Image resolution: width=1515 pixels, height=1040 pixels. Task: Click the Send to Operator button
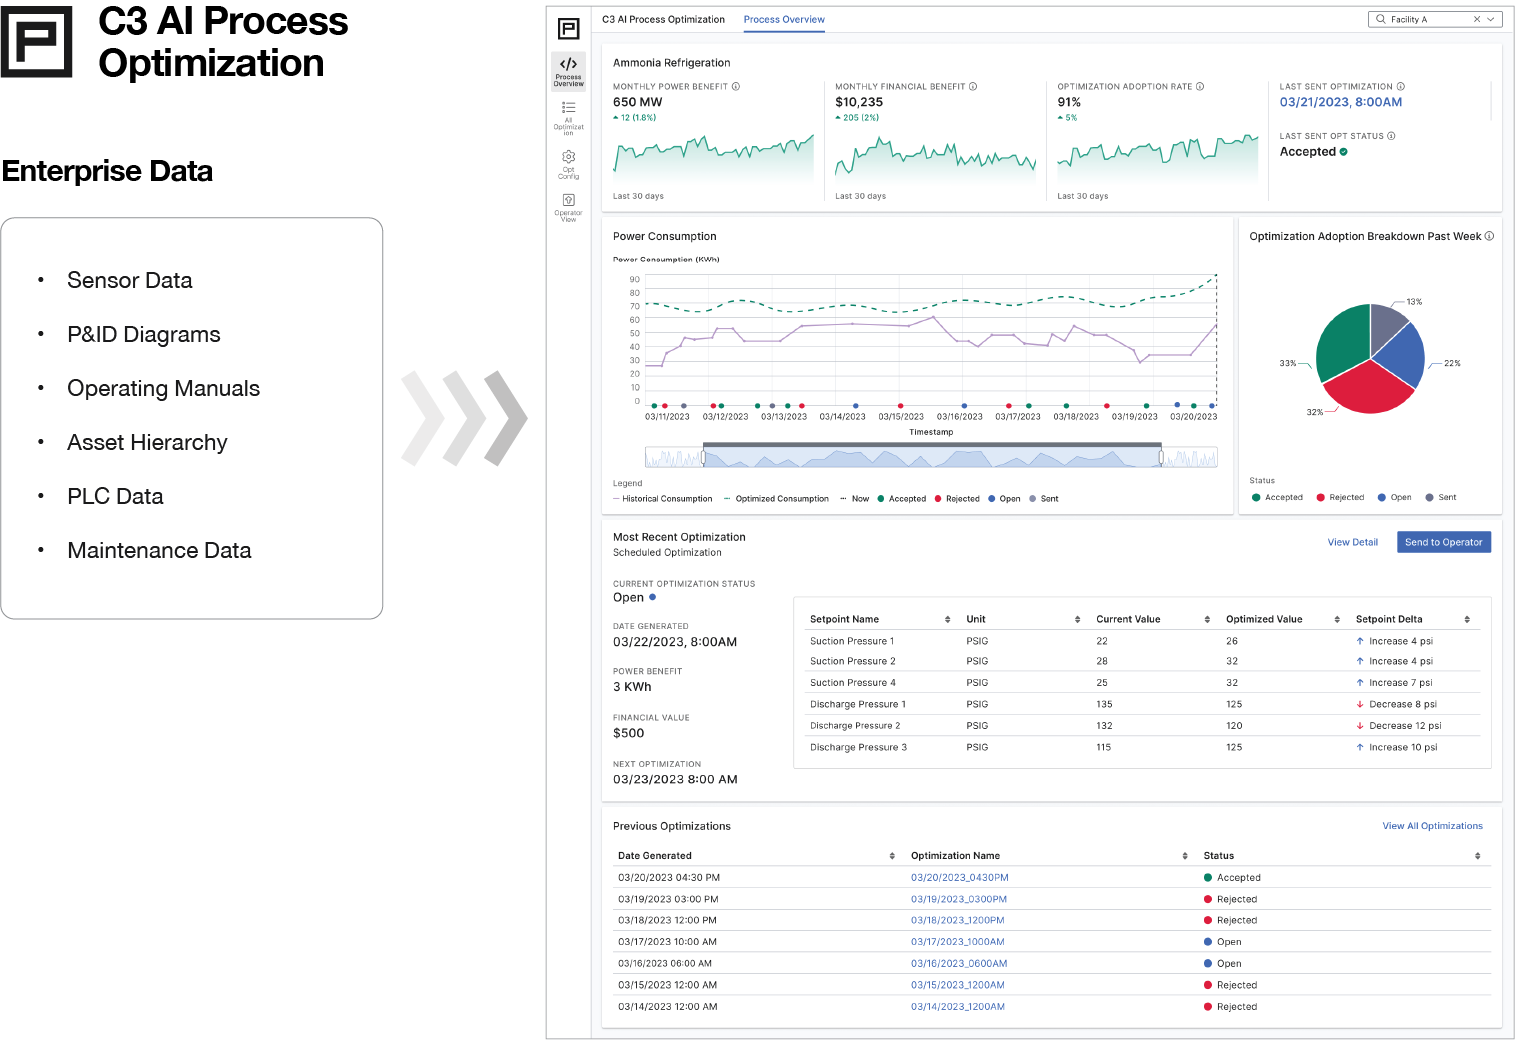pos(1443,542)
